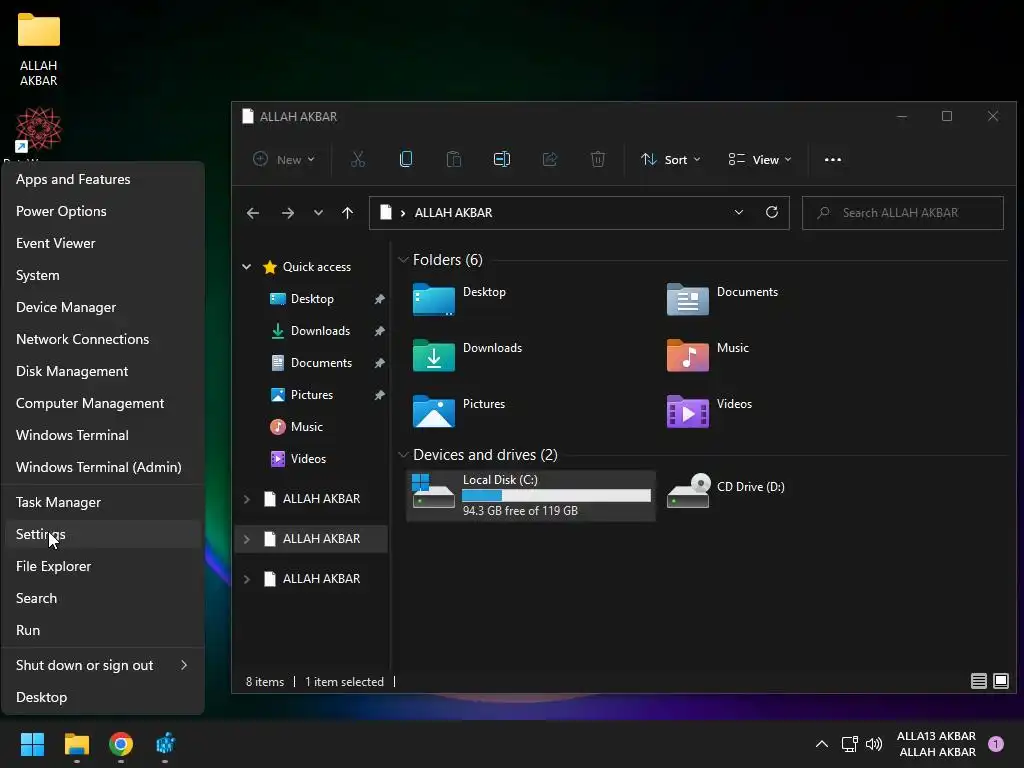Viewport: 1024px width, 768px height.
Task: Click Network Connections menu entry
Action: point(103,339)
